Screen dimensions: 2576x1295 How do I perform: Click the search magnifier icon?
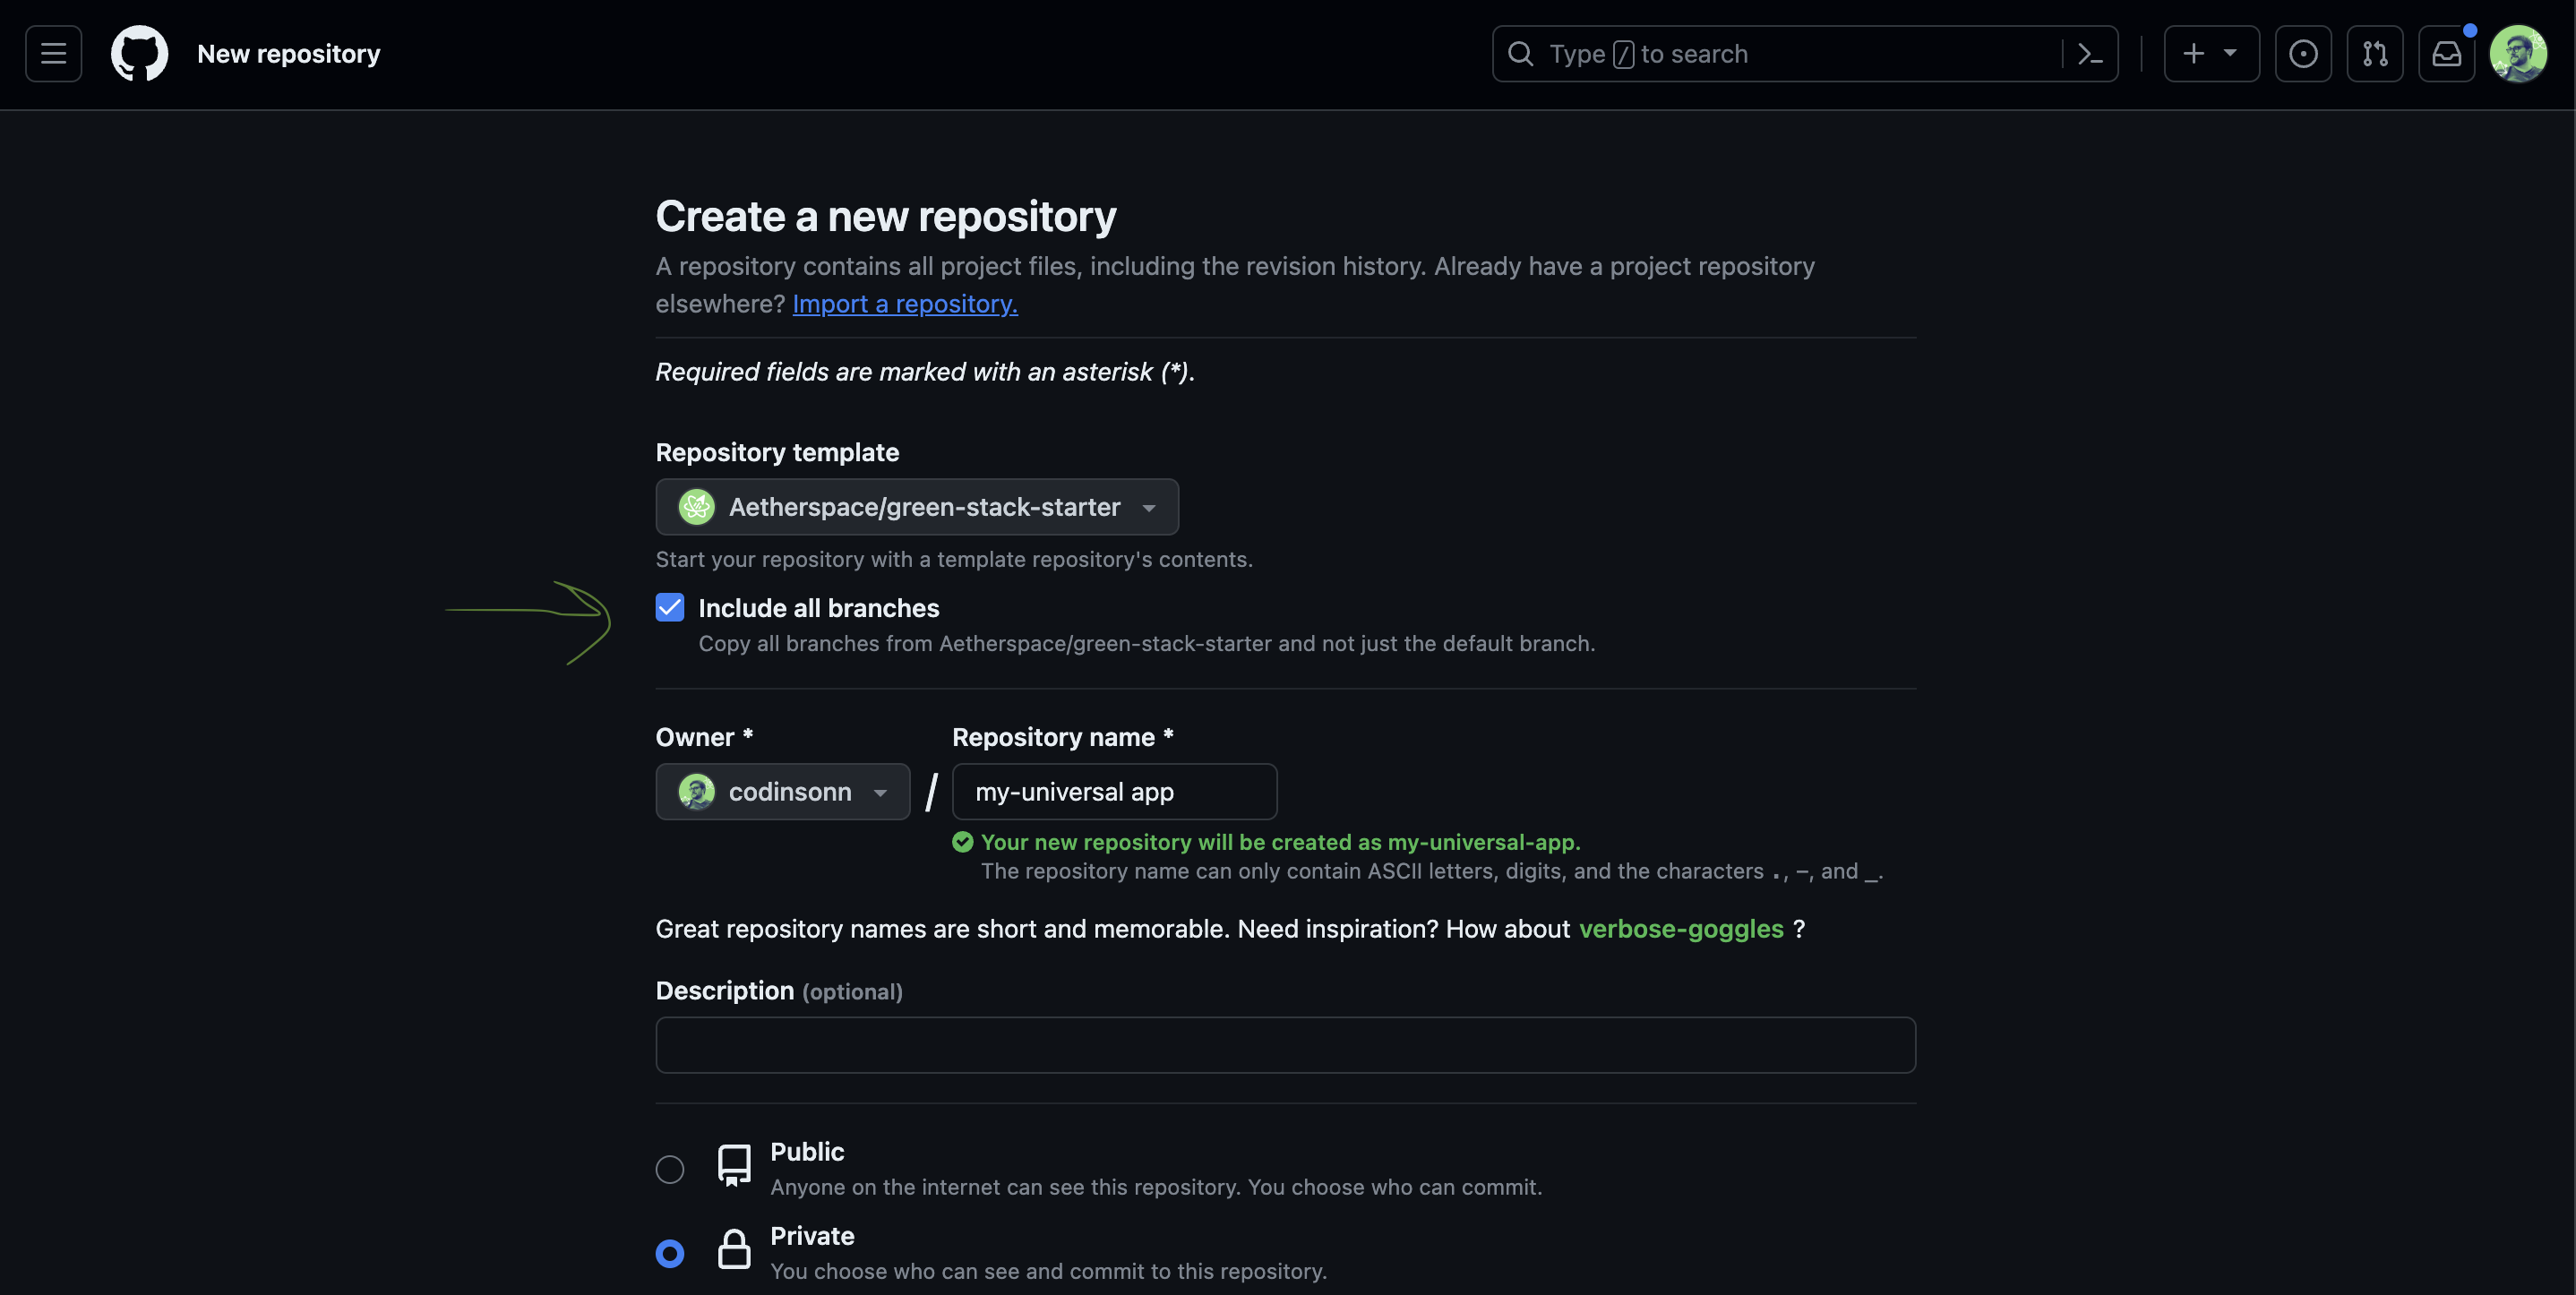pos(1519,53)
